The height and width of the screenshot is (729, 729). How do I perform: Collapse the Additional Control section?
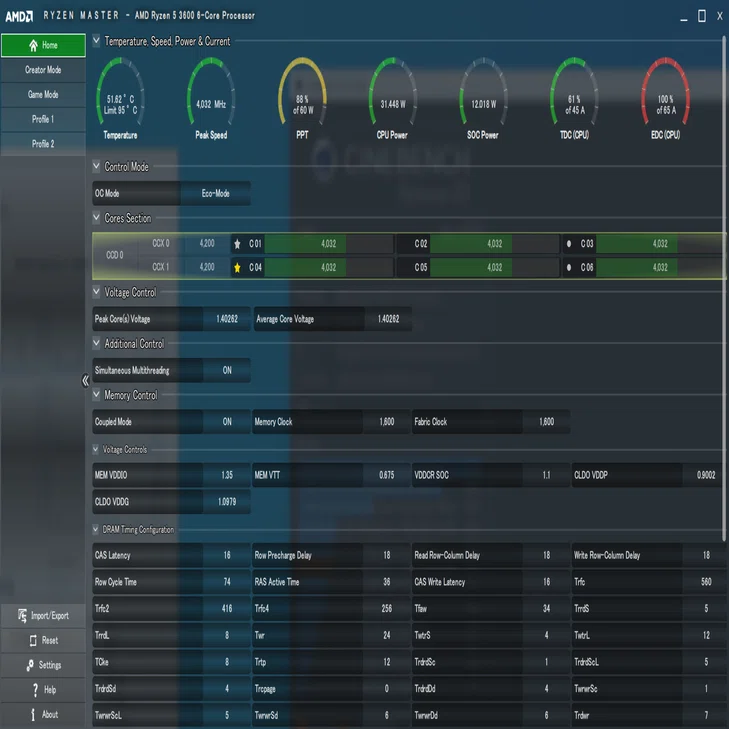(x=96, y=343)
